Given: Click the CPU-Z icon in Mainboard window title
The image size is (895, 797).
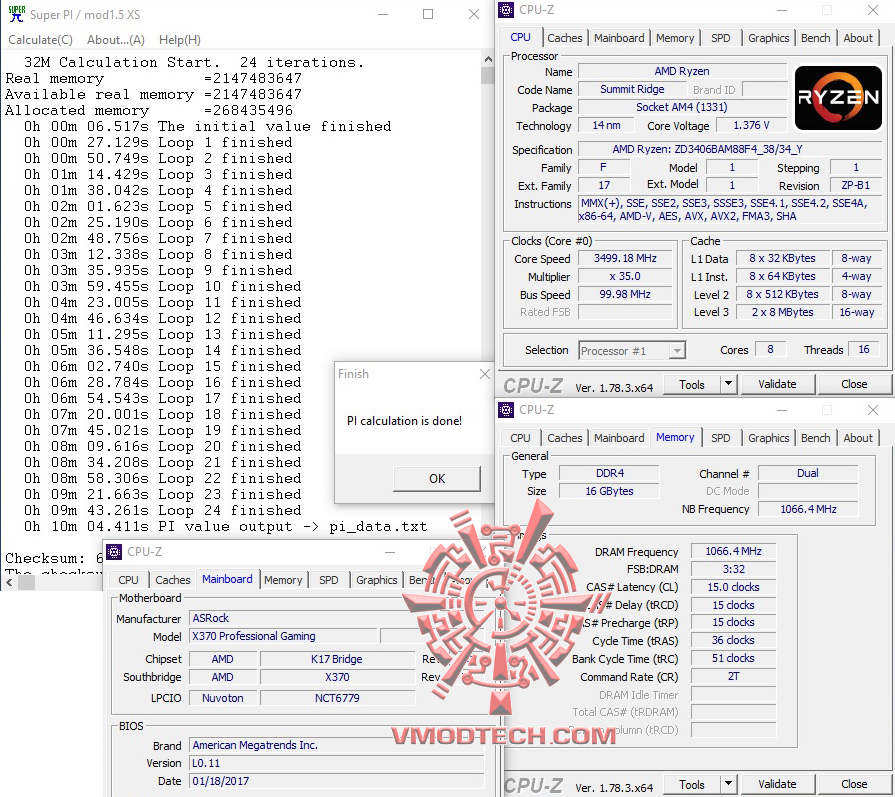Looking at the screenshot, I should click(114, 552).
